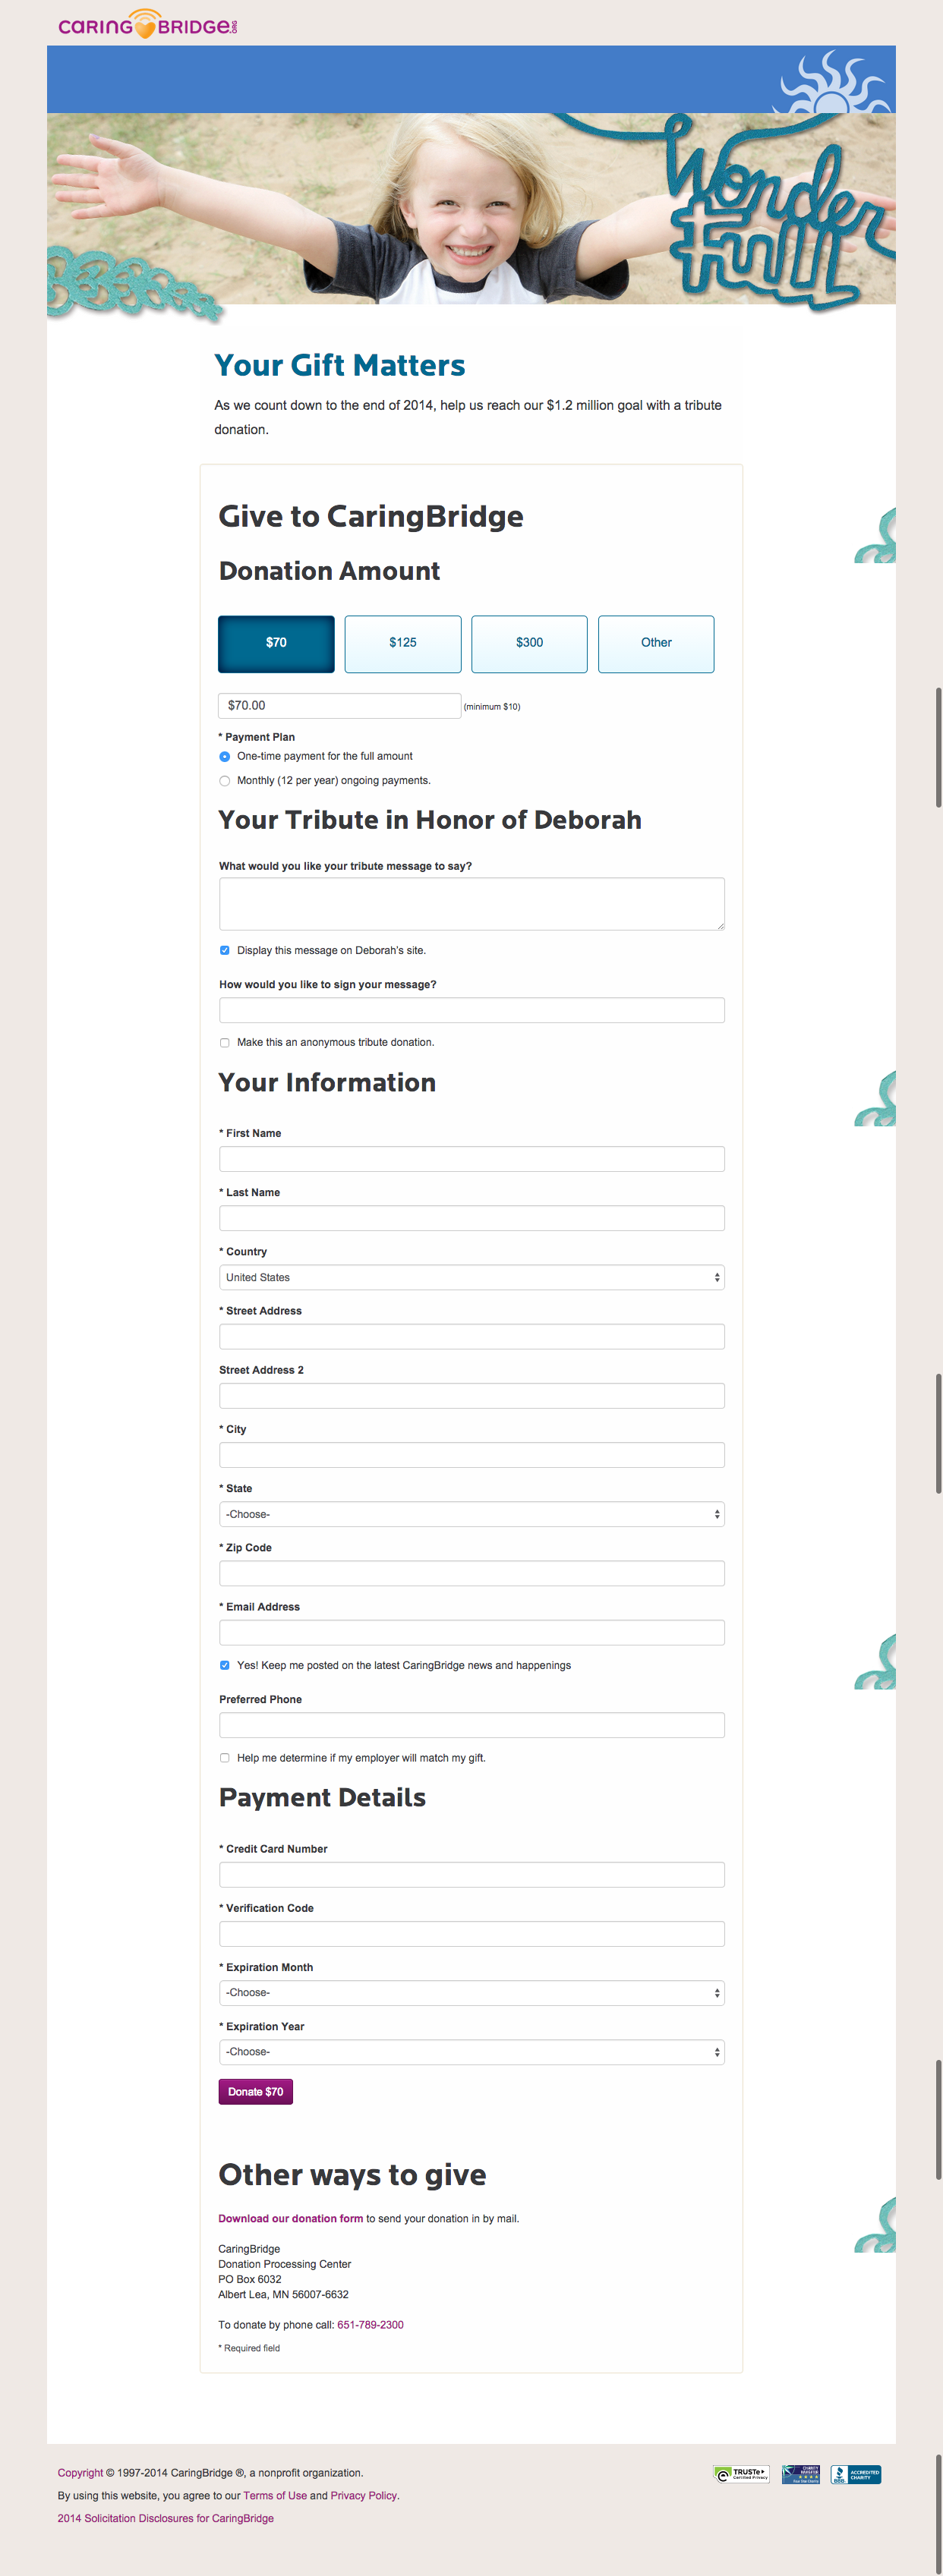Open the Download our donation form link
Screen dimensions: 943x2576
pos(290,2219)
